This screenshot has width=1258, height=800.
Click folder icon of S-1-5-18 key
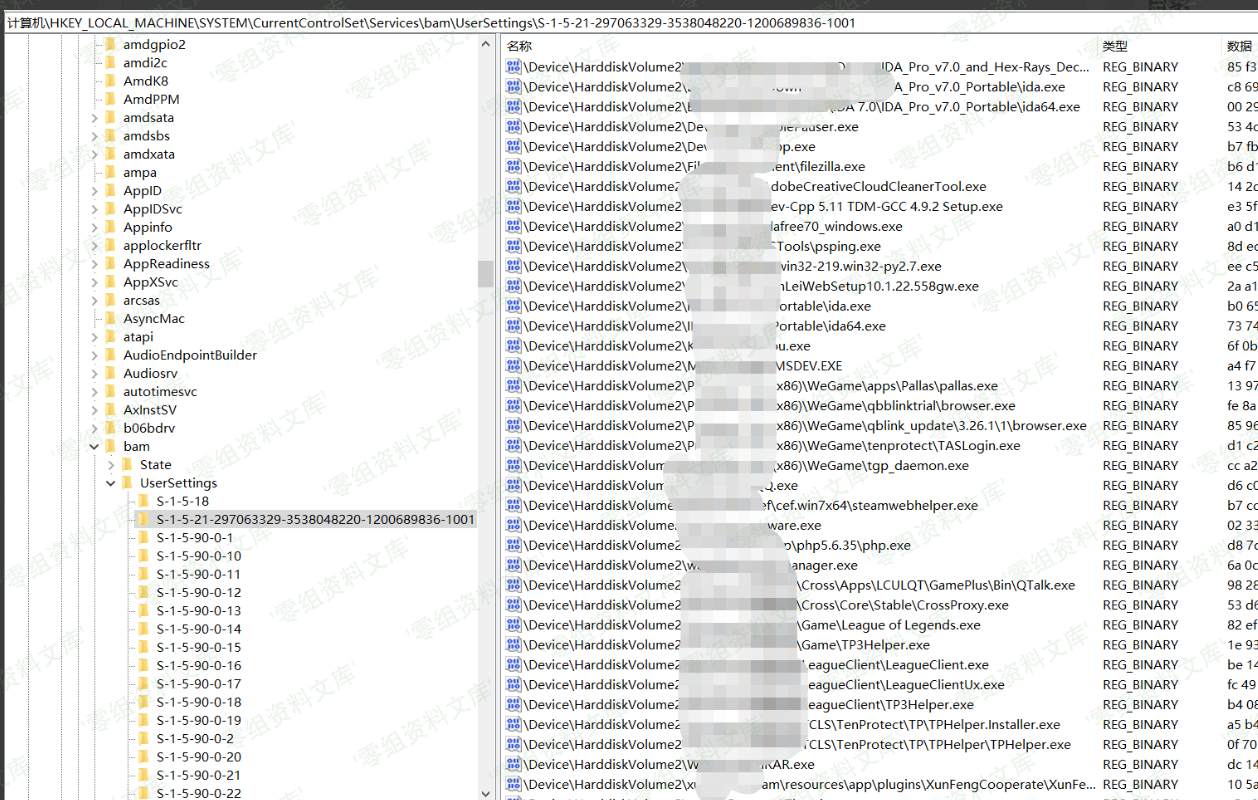pos(144,501)
